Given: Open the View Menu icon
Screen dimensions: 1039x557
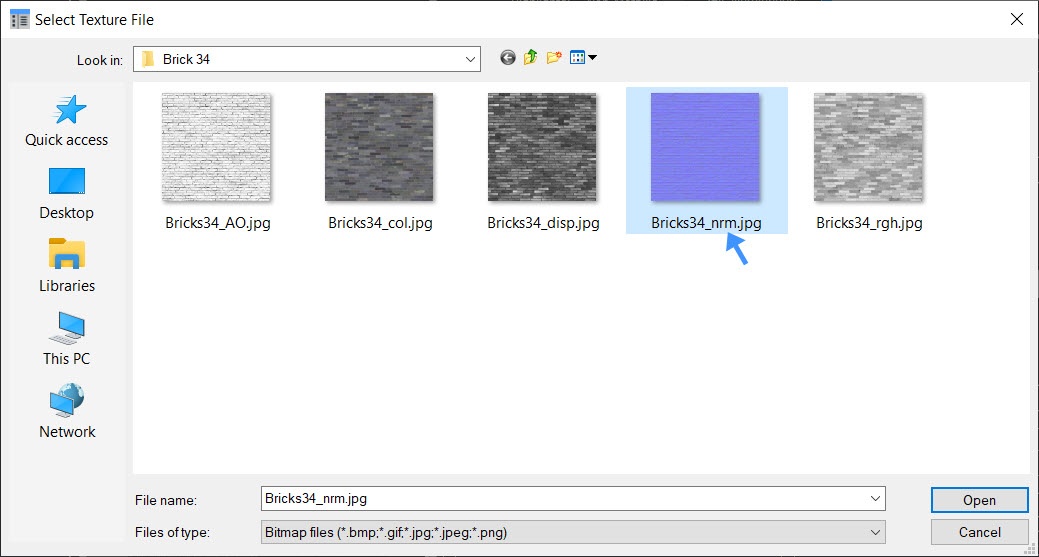Looking at the screenshot, I should tap(577, 58).
